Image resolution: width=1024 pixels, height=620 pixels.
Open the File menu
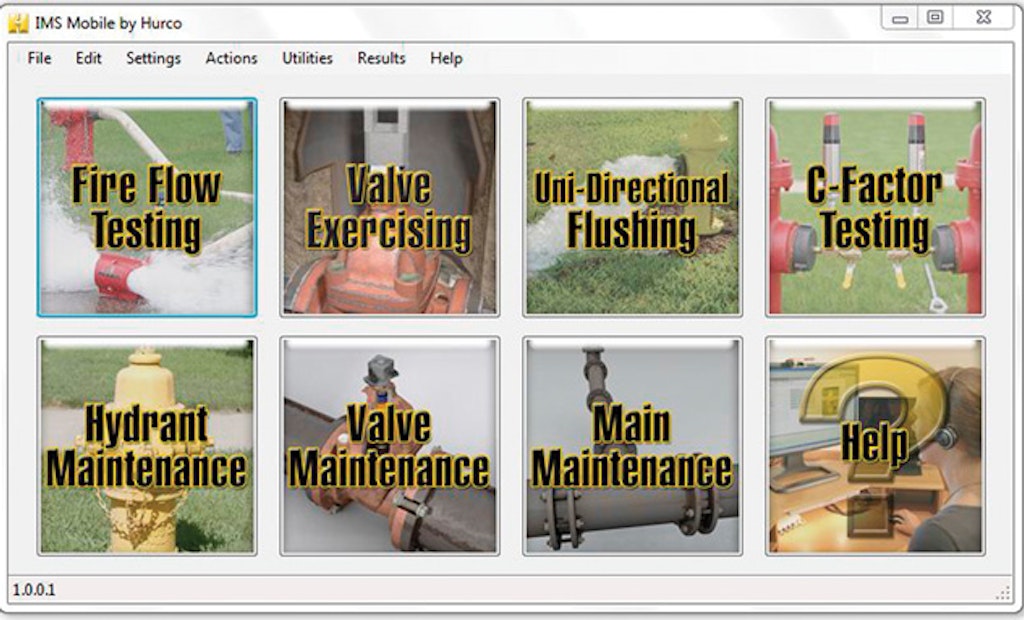(x=39, y=58)
